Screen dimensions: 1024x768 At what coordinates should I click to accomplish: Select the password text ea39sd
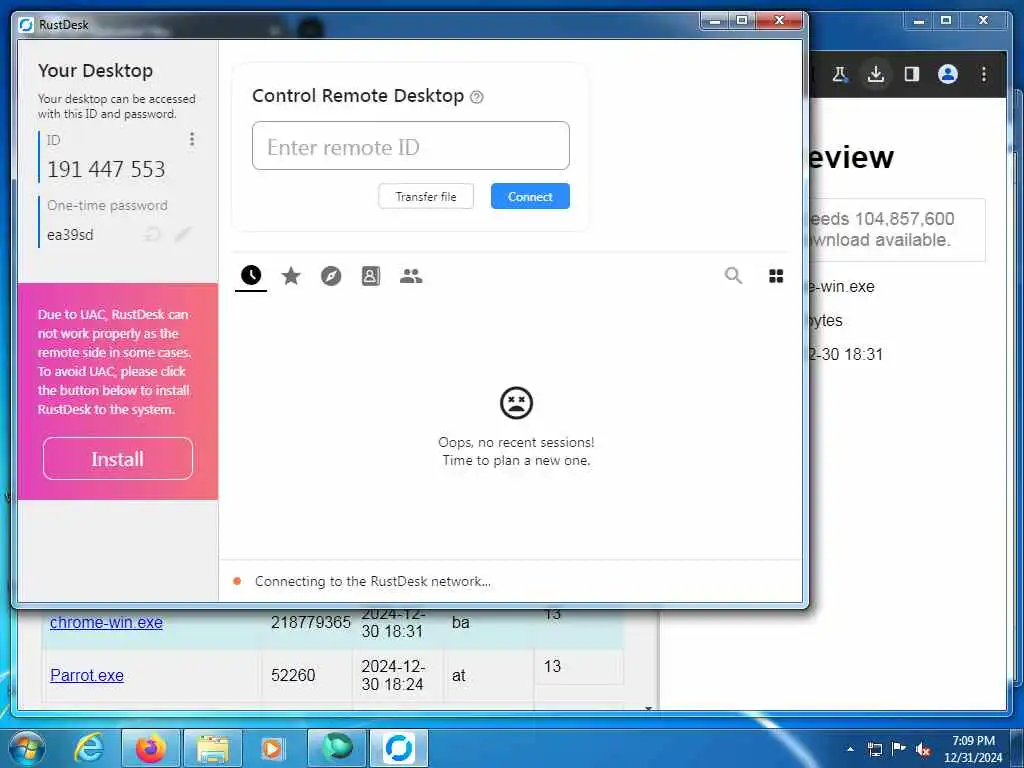click(x=70, y=234)
